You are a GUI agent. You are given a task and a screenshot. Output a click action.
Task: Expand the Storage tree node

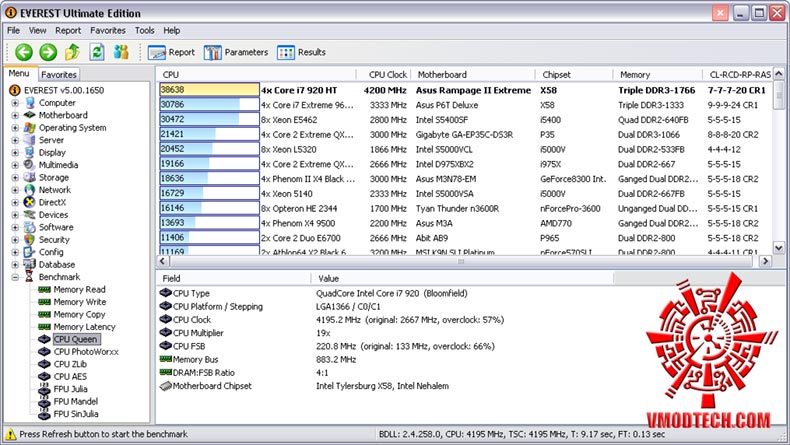click(15, 177)
